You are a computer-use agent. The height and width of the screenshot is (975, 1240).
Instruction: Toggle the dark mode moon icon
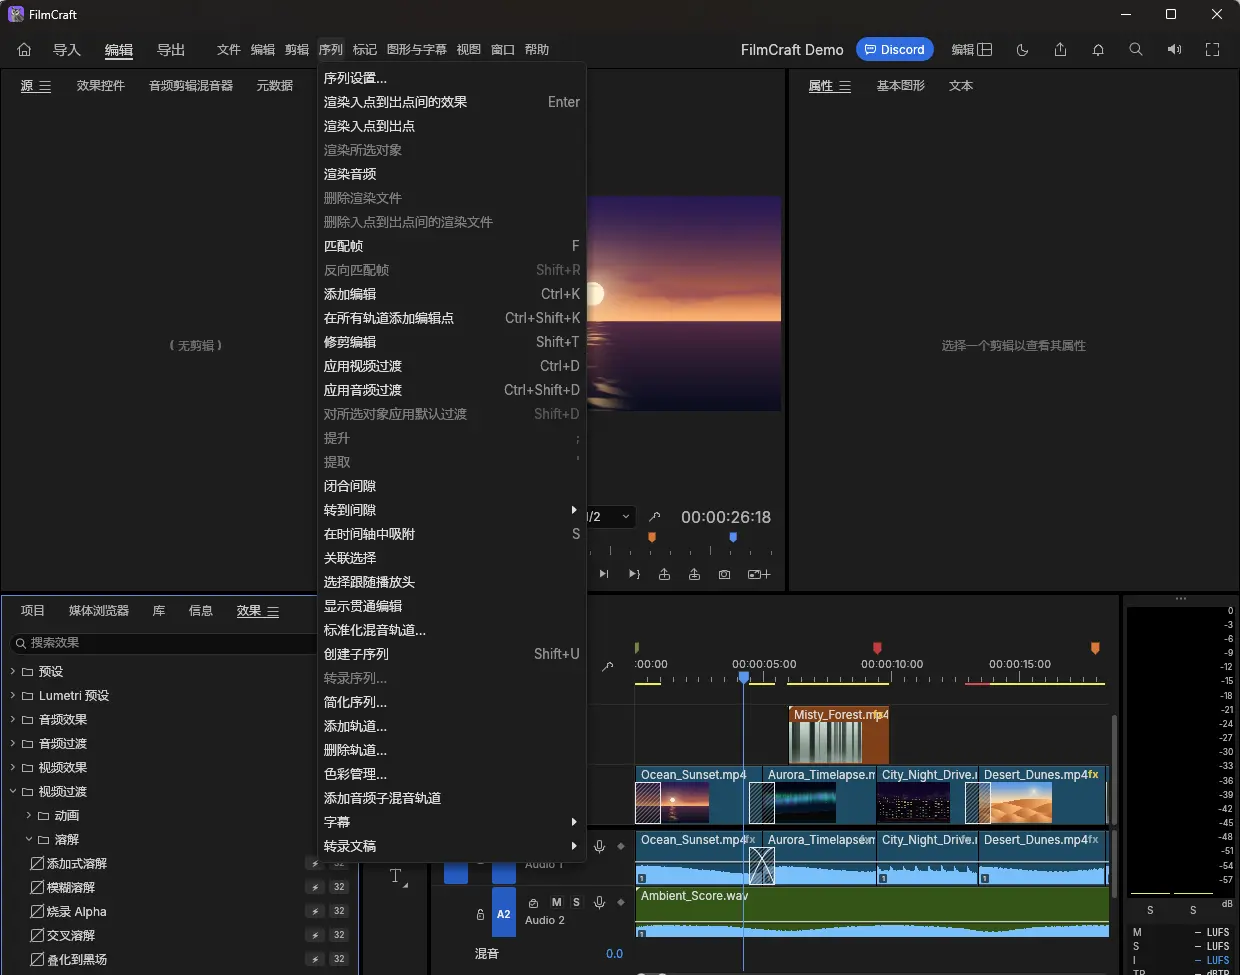tap(1022, 50)
